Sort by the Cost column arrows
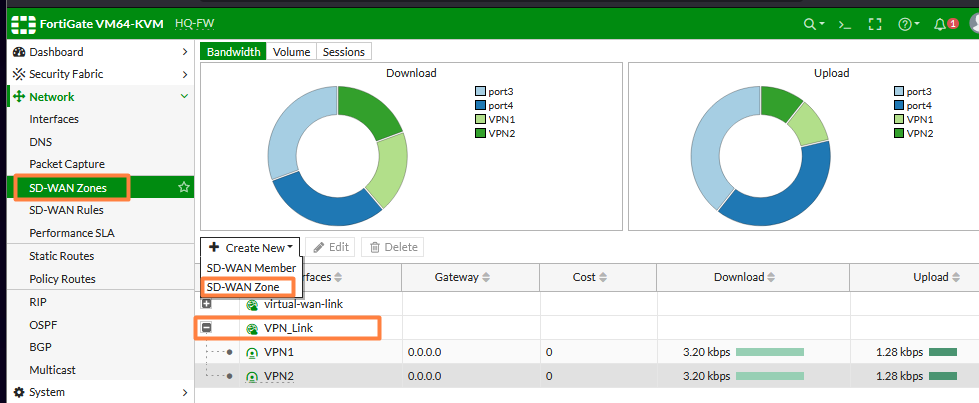Viewport: 979px width, 403px height. point(603,277)
